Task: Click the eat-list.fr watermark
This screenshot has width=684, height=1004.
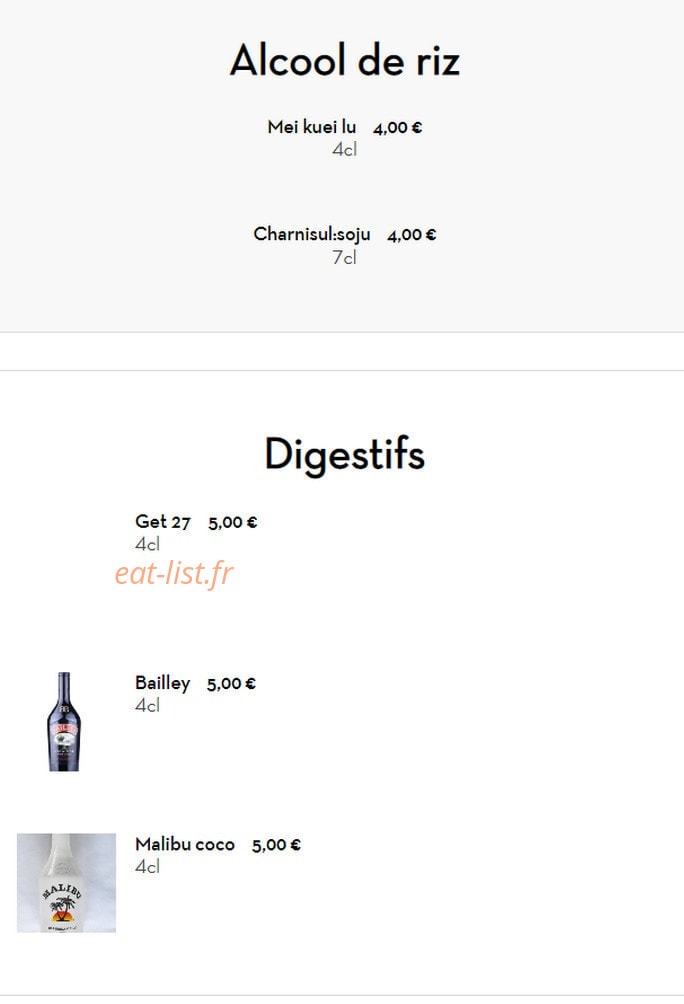Action: point(174,573)
